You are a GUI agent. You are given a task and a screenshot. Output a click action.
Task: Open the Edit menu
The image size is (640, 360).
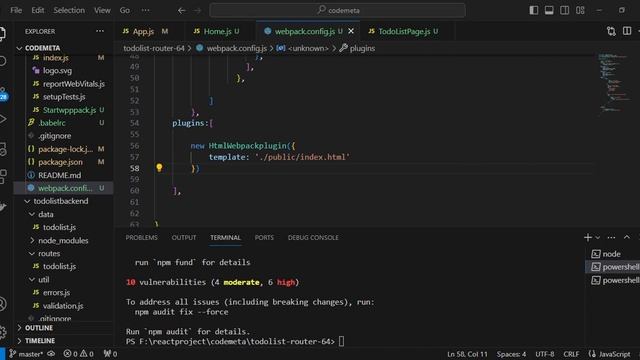point(38,10)
